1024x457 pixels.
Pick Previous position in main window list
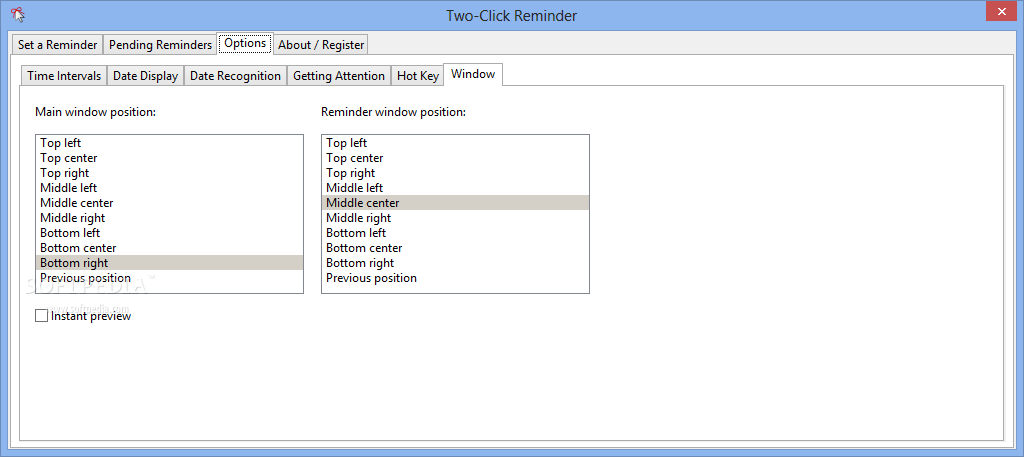pos(169,278)
